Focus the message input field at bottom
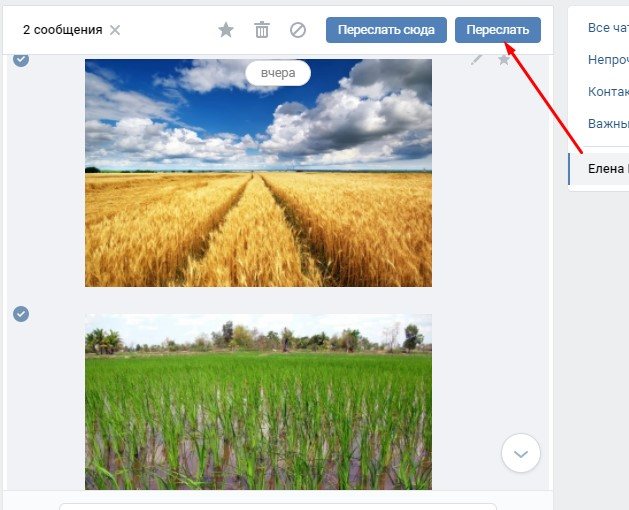The image size is (629, 510). [278, 506]
